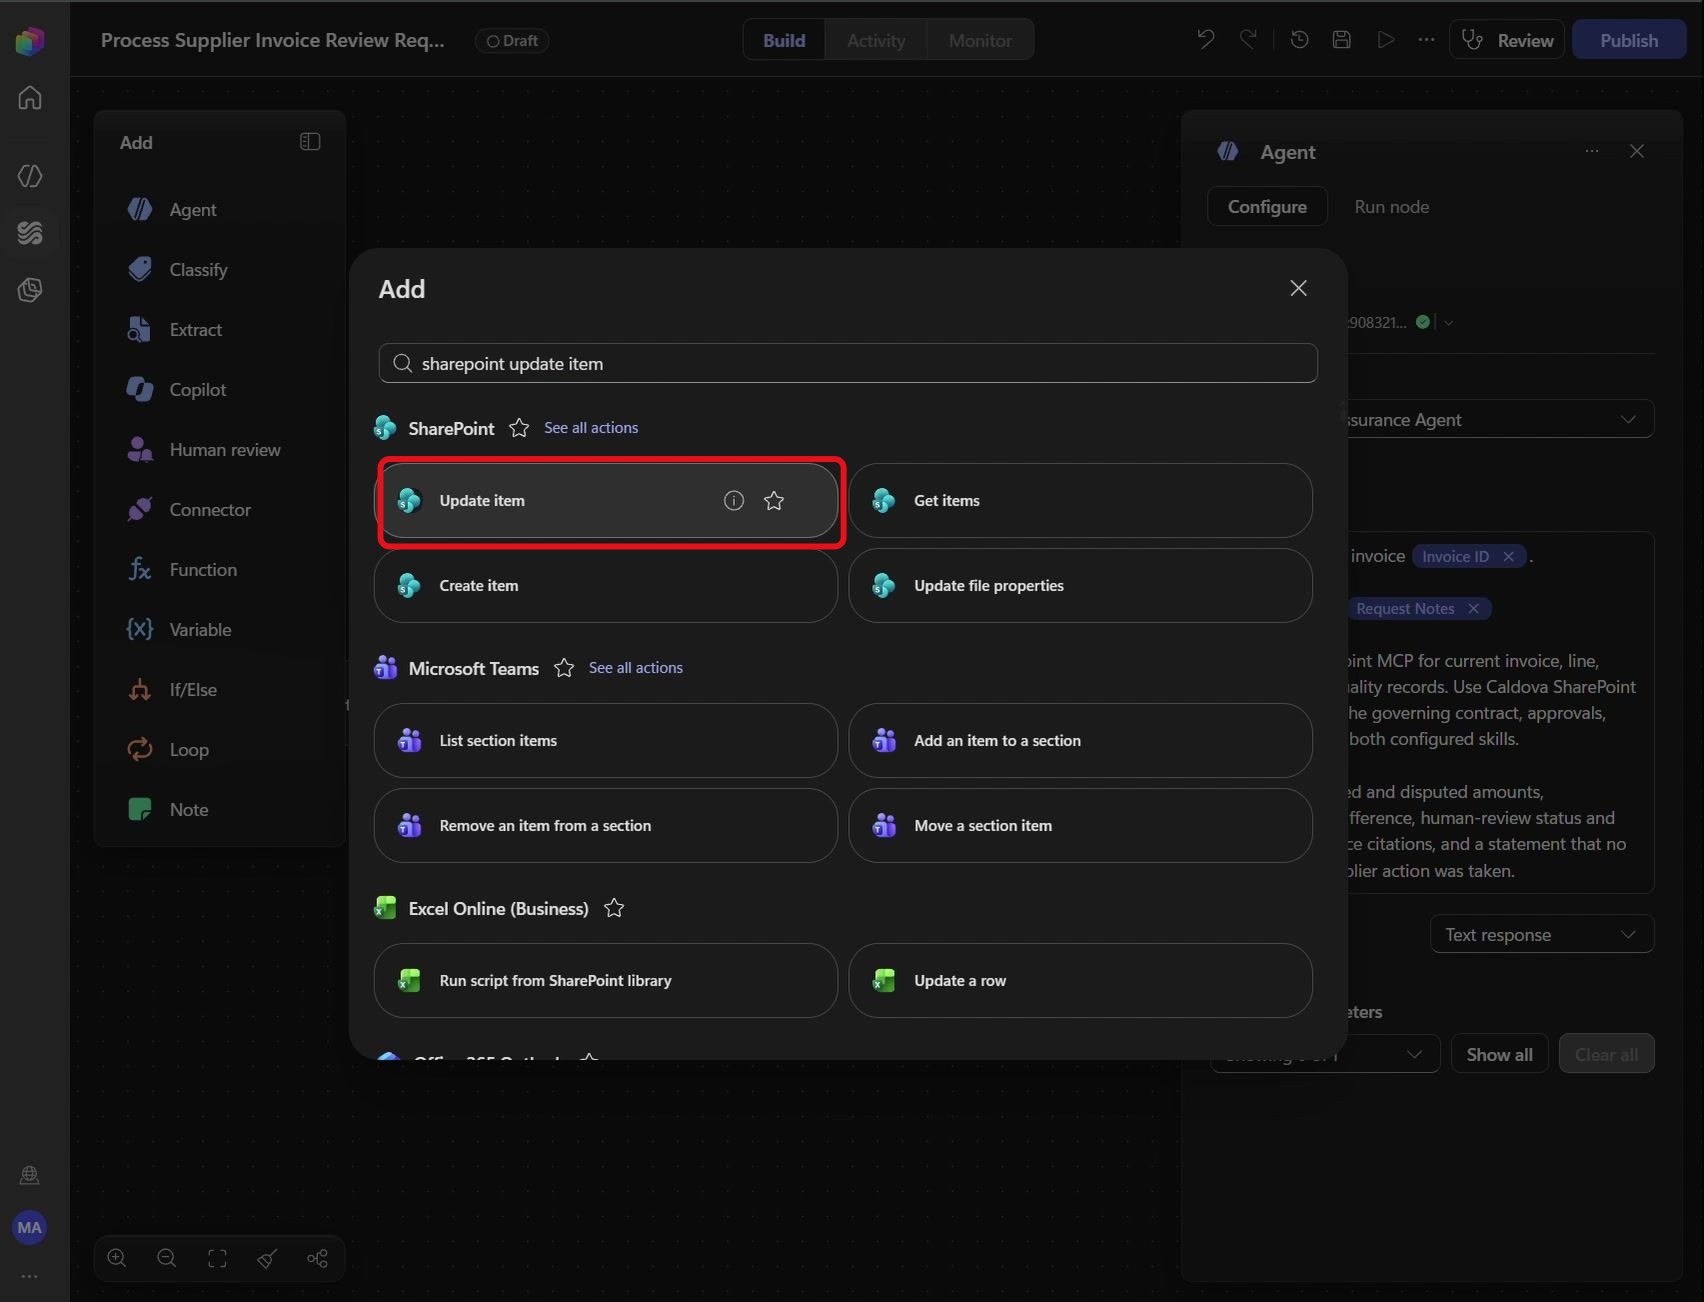Screen dimensions: 1704x1302
Task: Close the Agent configuration panel
Action: (x=1637, y=151)
